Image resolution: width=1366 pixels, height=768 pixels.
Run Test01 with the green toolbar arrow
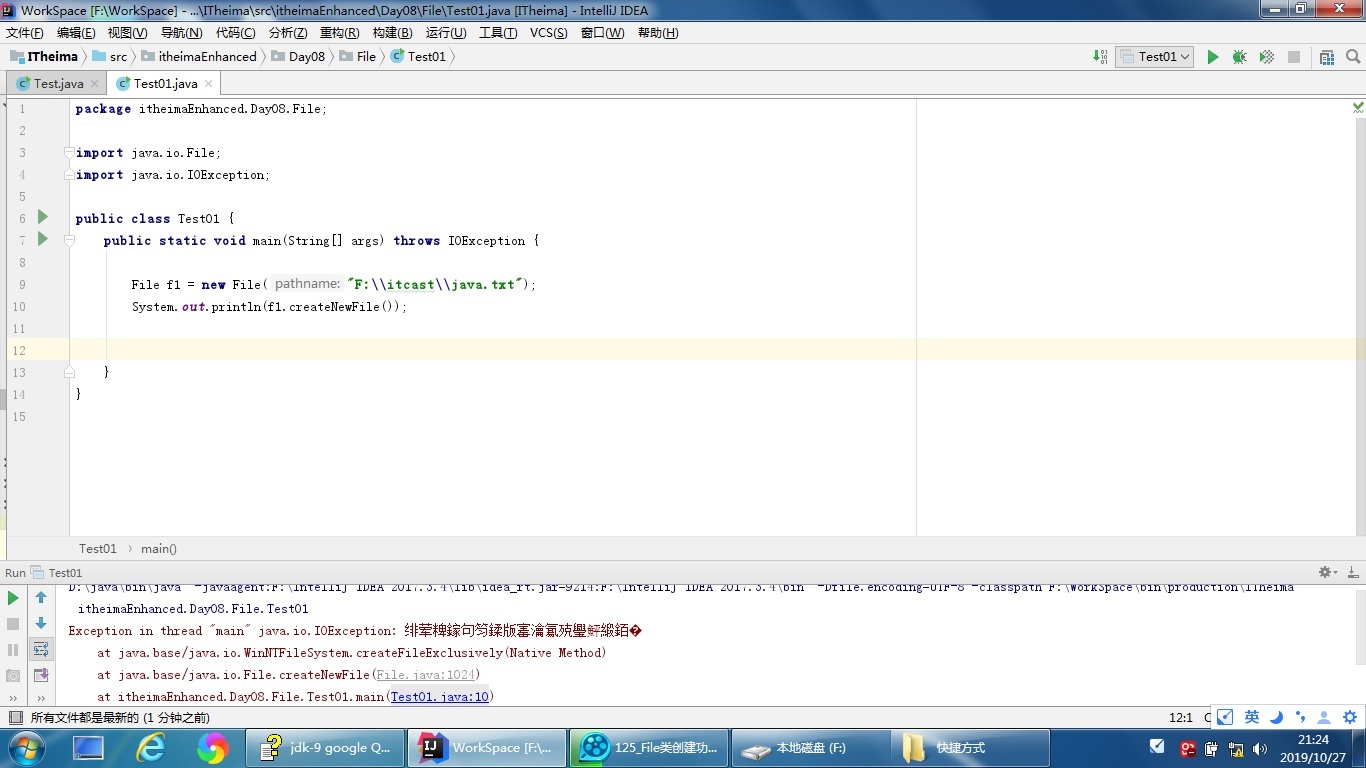pyautogui.click(x=1213, y=57)
